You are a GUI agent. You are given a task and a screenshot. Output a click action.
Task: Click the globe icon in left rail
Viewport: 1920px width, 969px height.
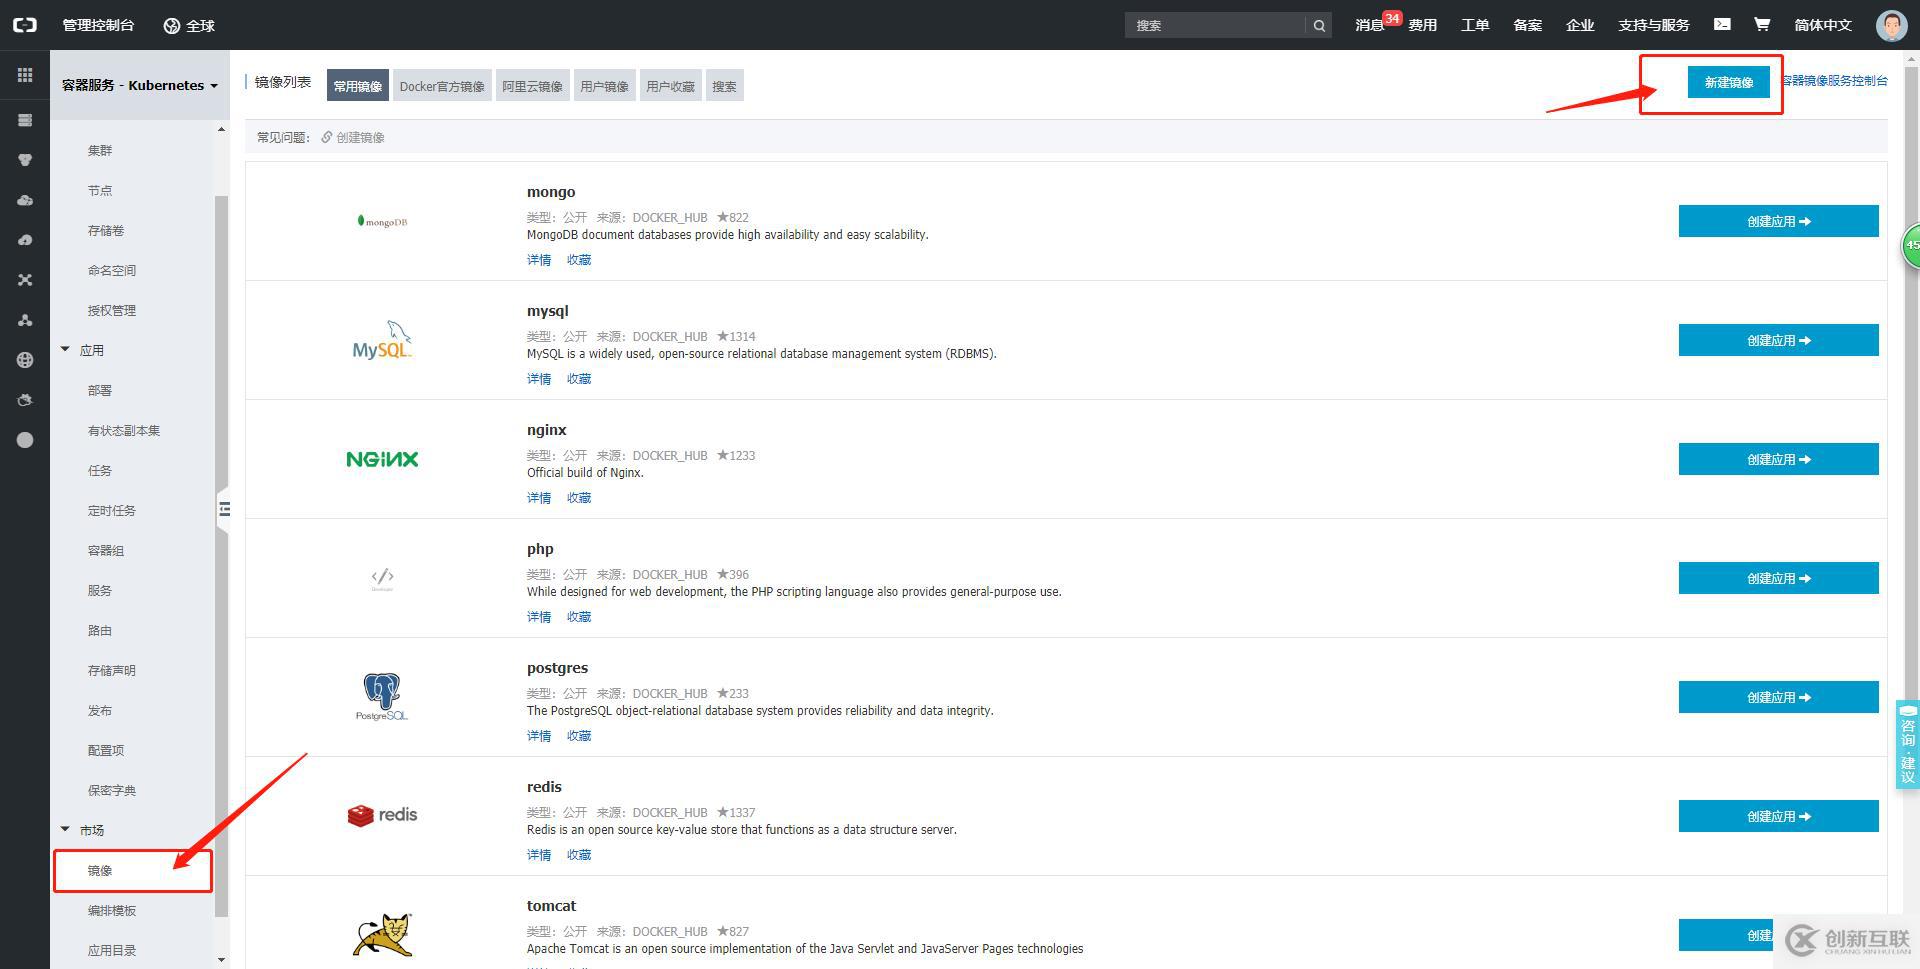click(x=25, y=360)
